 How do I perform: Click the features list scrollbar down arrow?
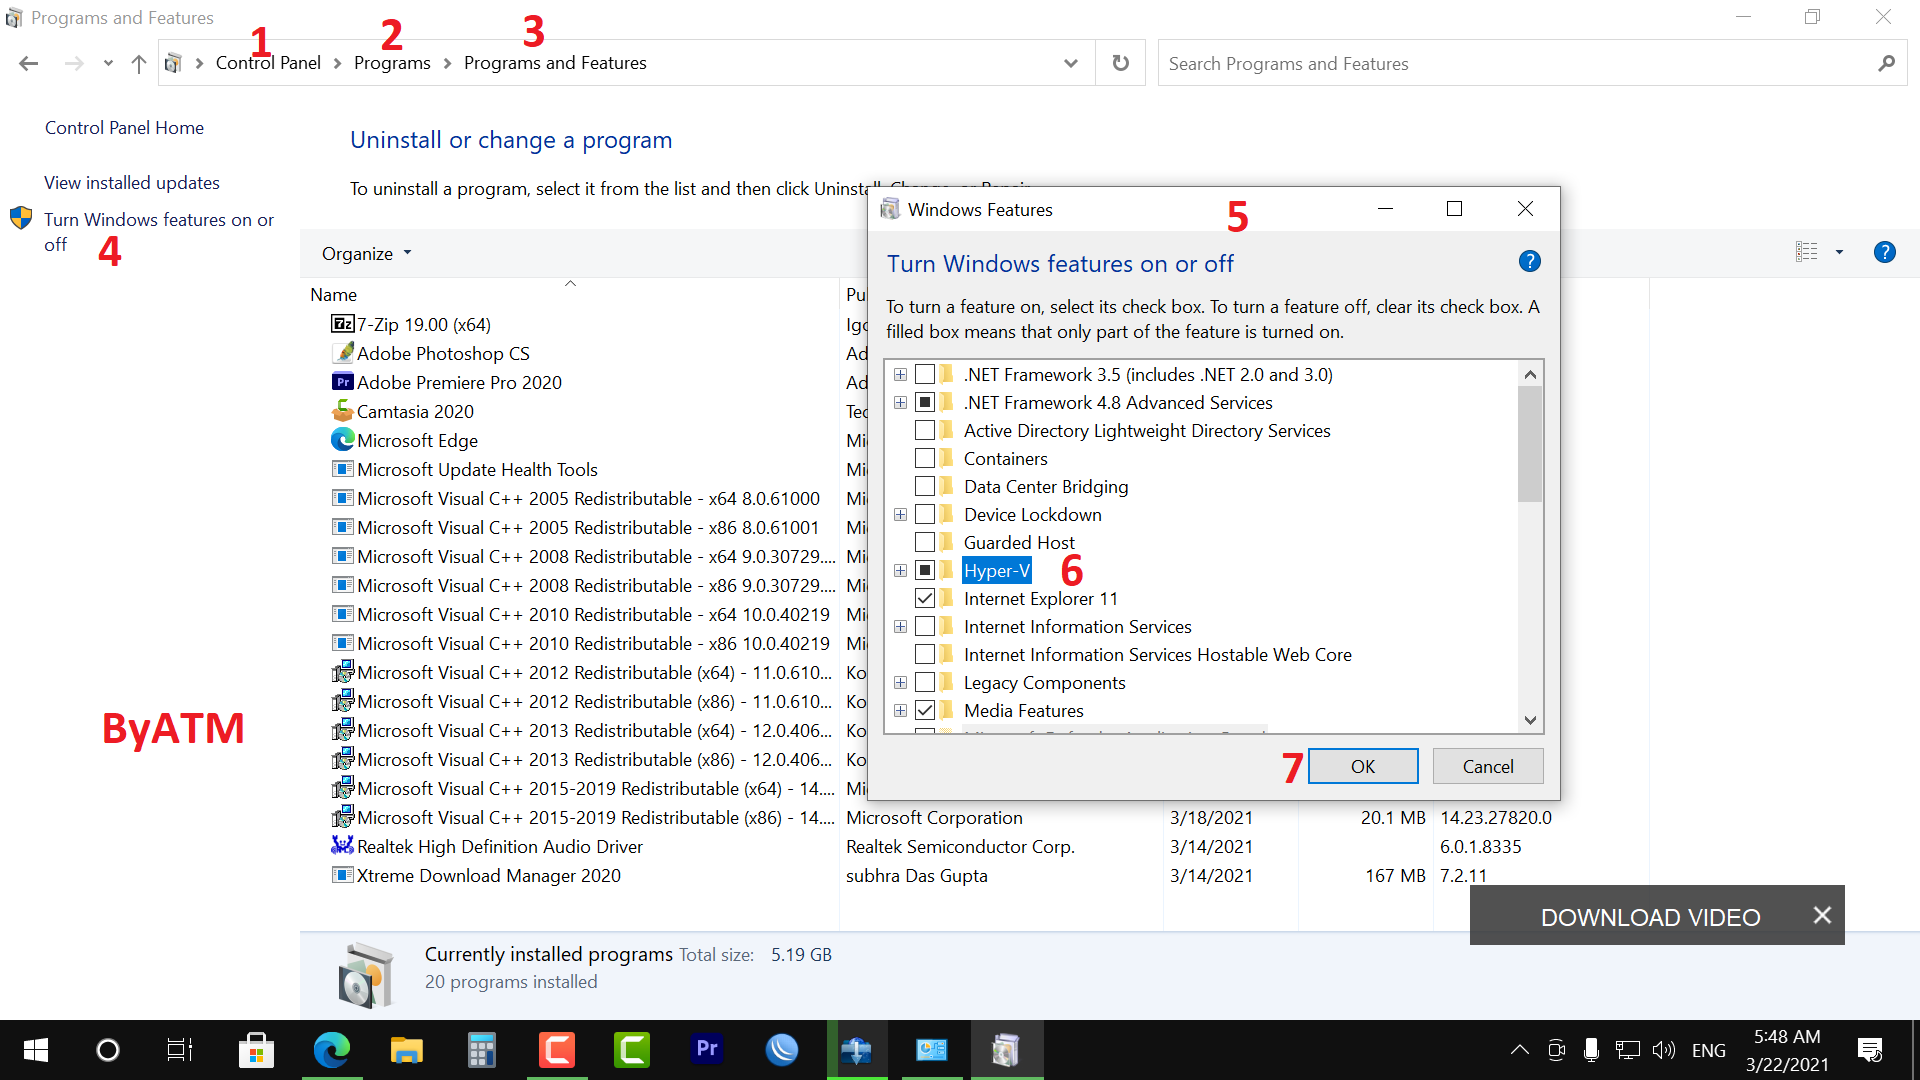1530,720
